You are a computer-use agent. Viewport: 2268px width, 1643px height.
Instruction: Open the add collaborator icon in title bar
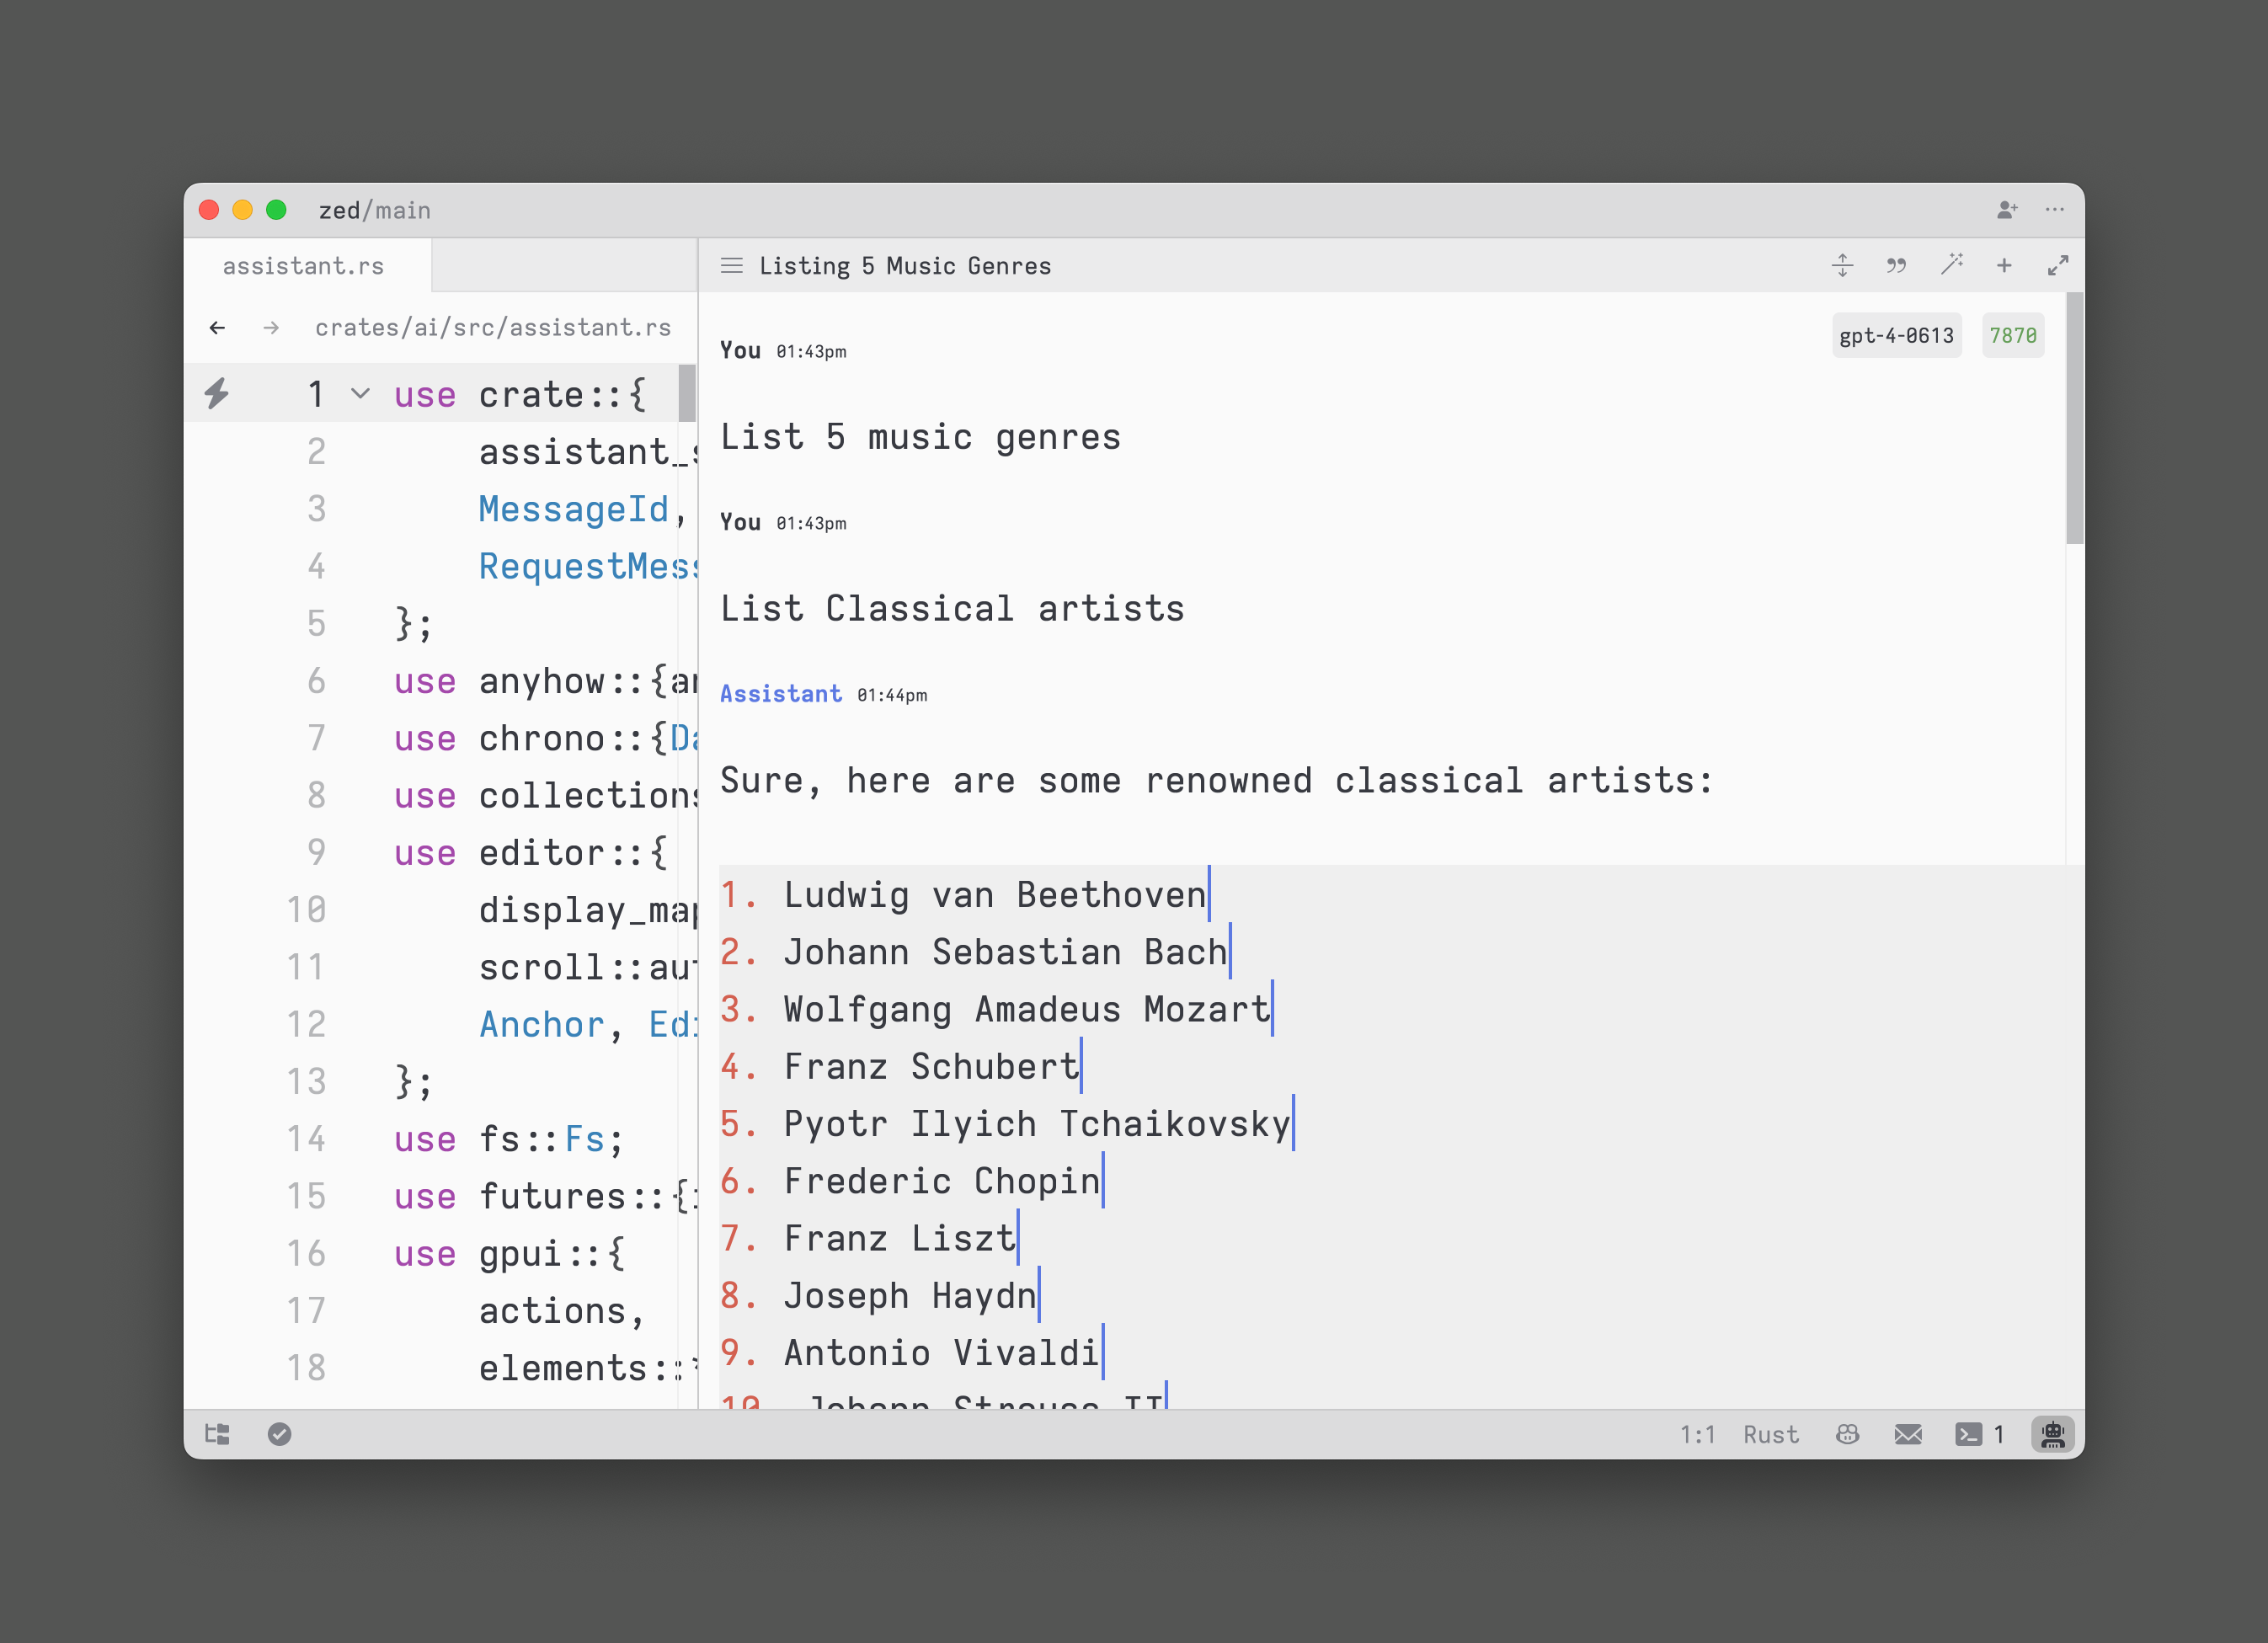tap(2006, 210)
